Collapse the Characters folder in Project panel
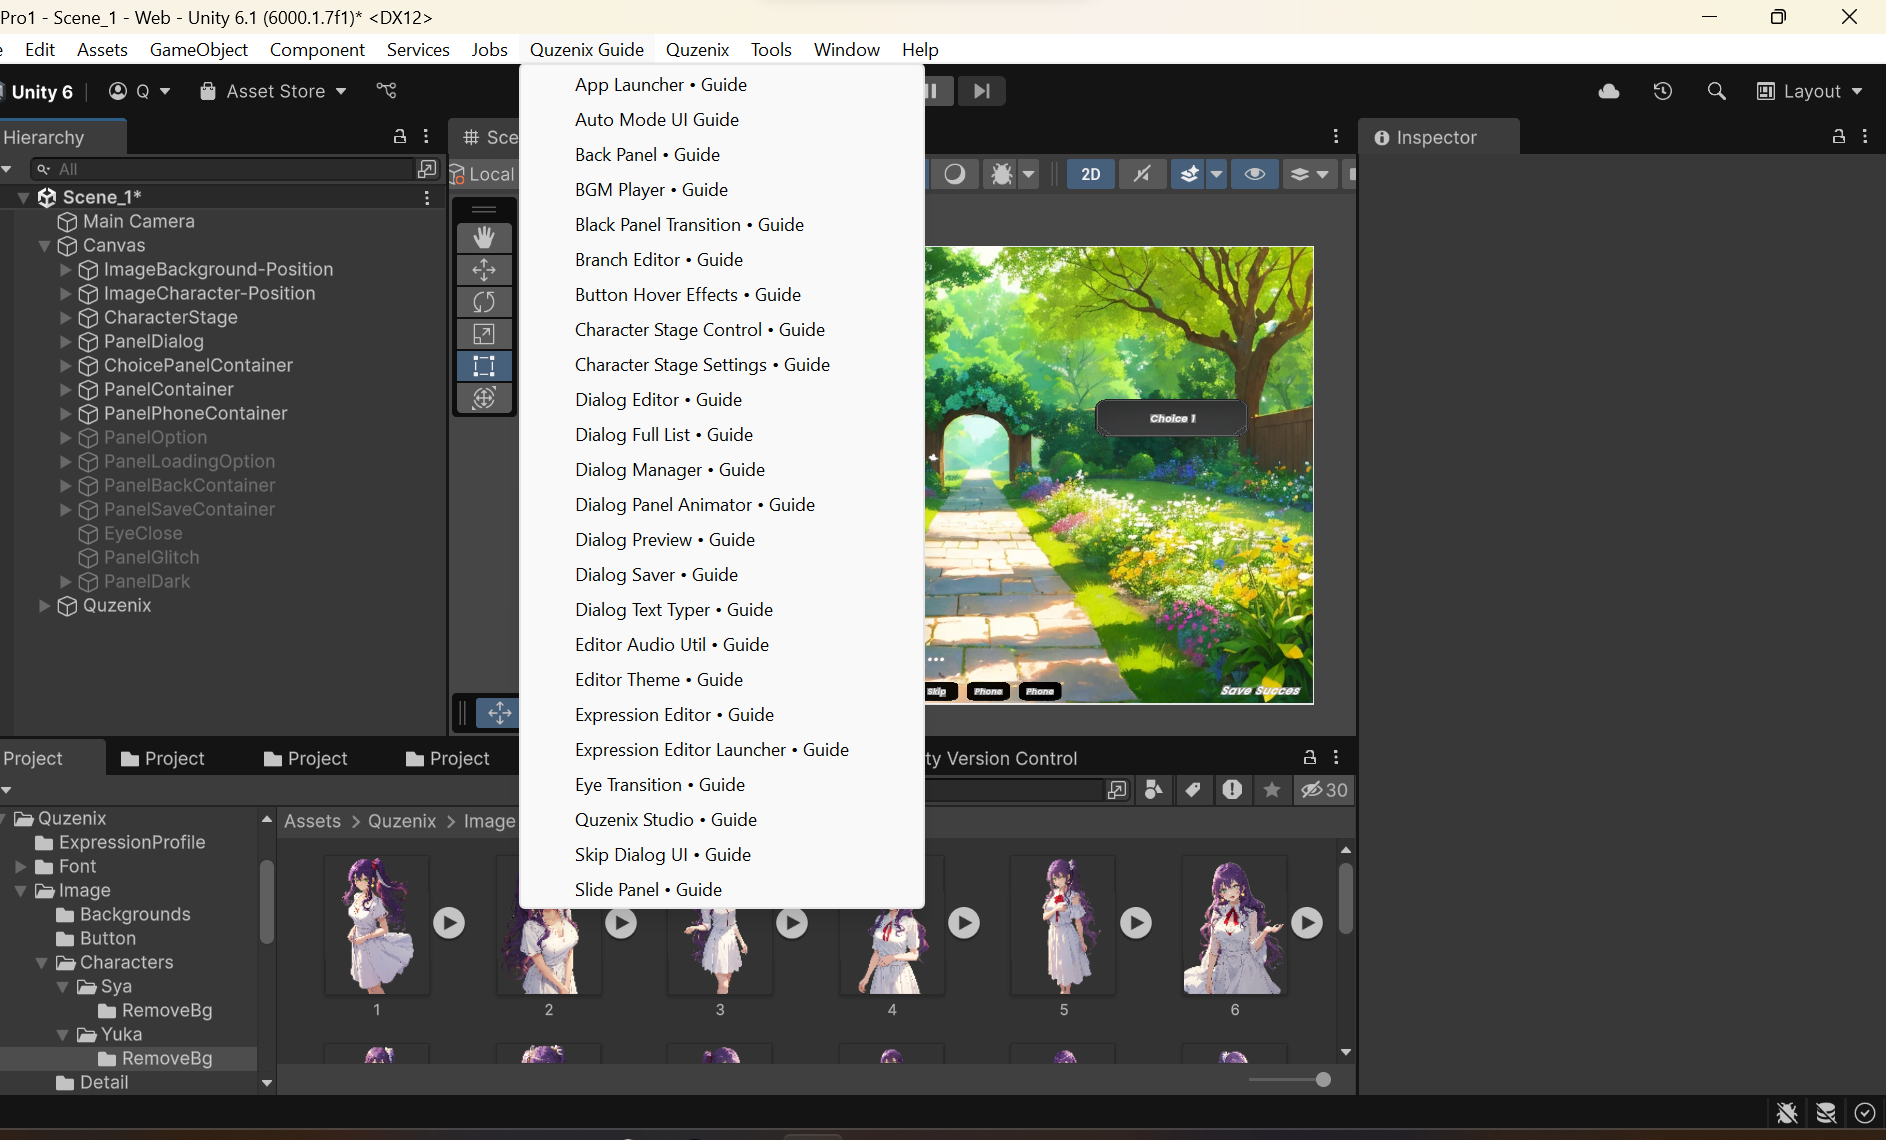1886x1140 pixels. [x=42, y=962]
